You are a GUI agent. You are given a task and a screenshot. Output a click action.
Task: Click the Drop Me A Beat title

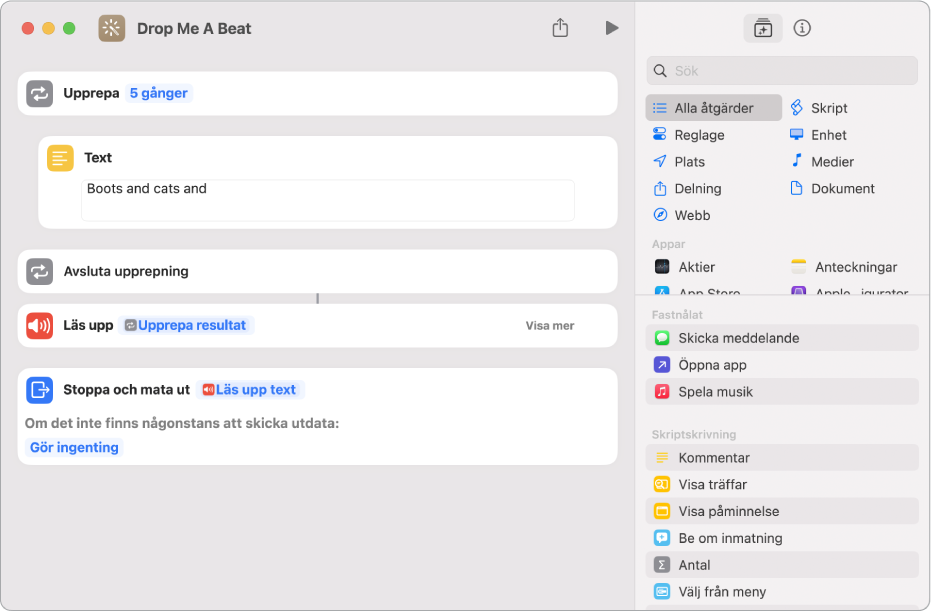194,28
